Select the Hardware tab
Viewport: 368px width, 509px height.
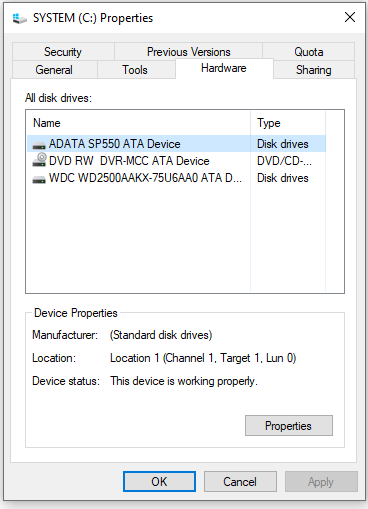tap(224, 68)
